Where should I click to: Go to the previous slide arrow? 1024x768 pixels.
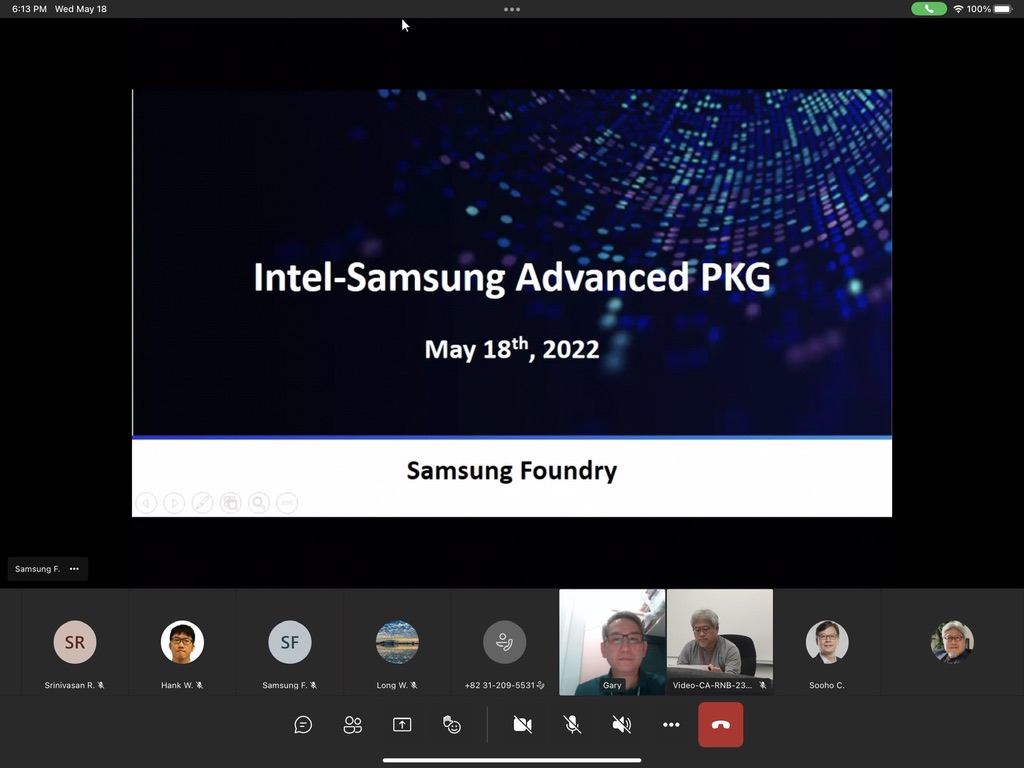point(146,503)
